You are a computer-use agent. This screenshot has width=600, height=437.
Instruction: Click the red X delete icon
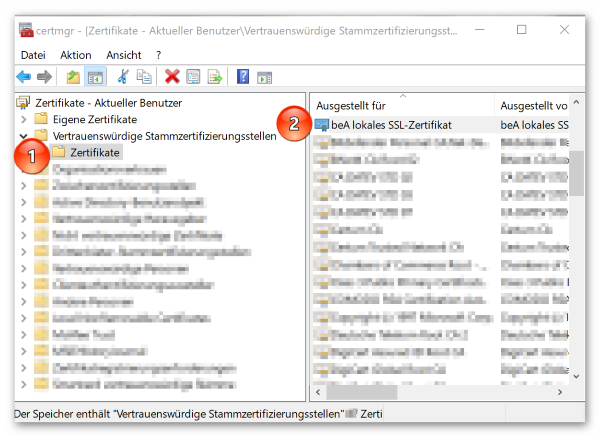[x=172, y=77]
